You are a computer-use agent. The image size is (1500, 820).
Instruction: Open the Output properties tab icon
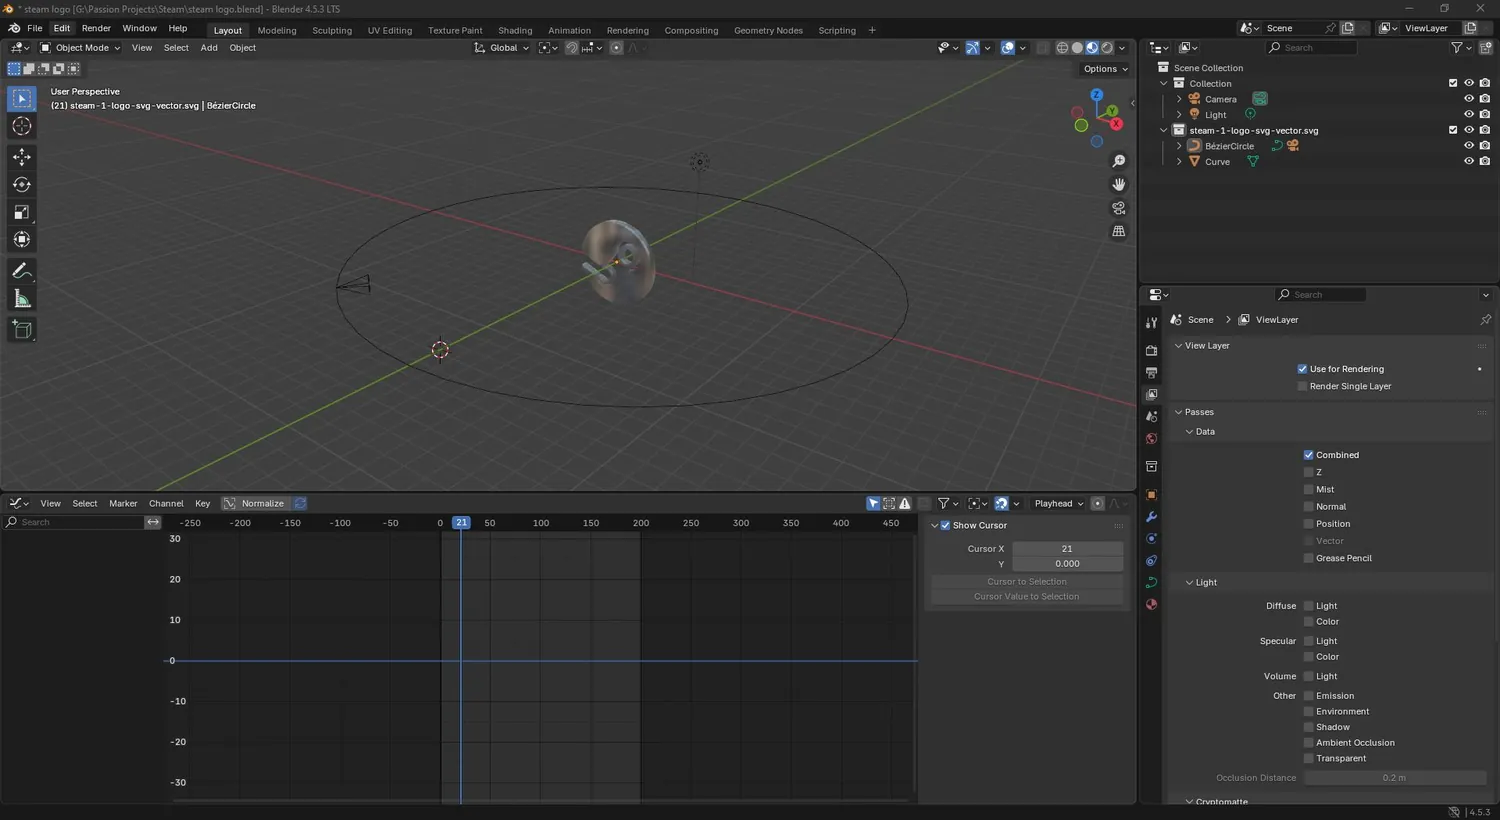1151,373
